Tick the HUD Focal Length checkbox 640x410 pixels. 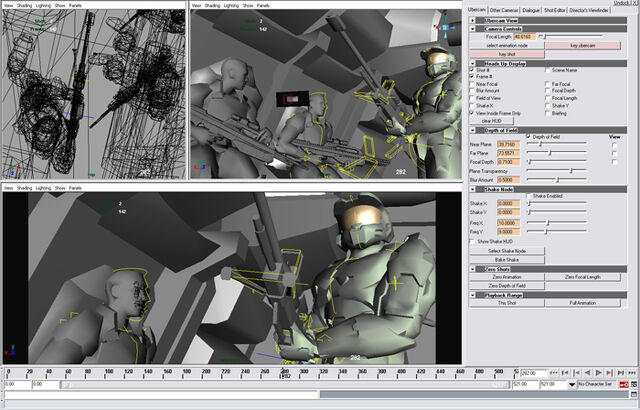coord(547,98)
